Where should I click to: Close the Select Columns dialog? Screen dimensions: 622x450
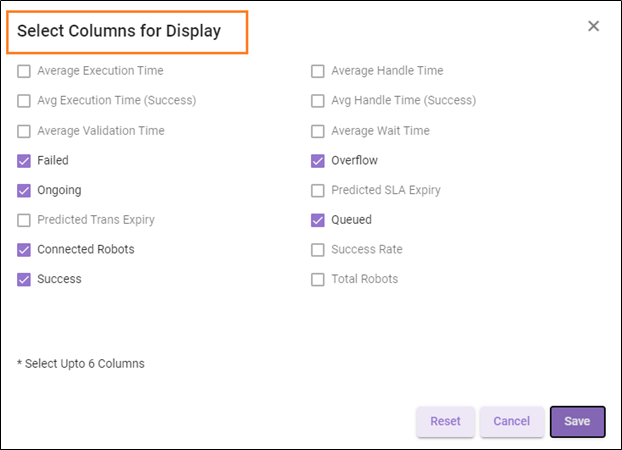(593, 26)
